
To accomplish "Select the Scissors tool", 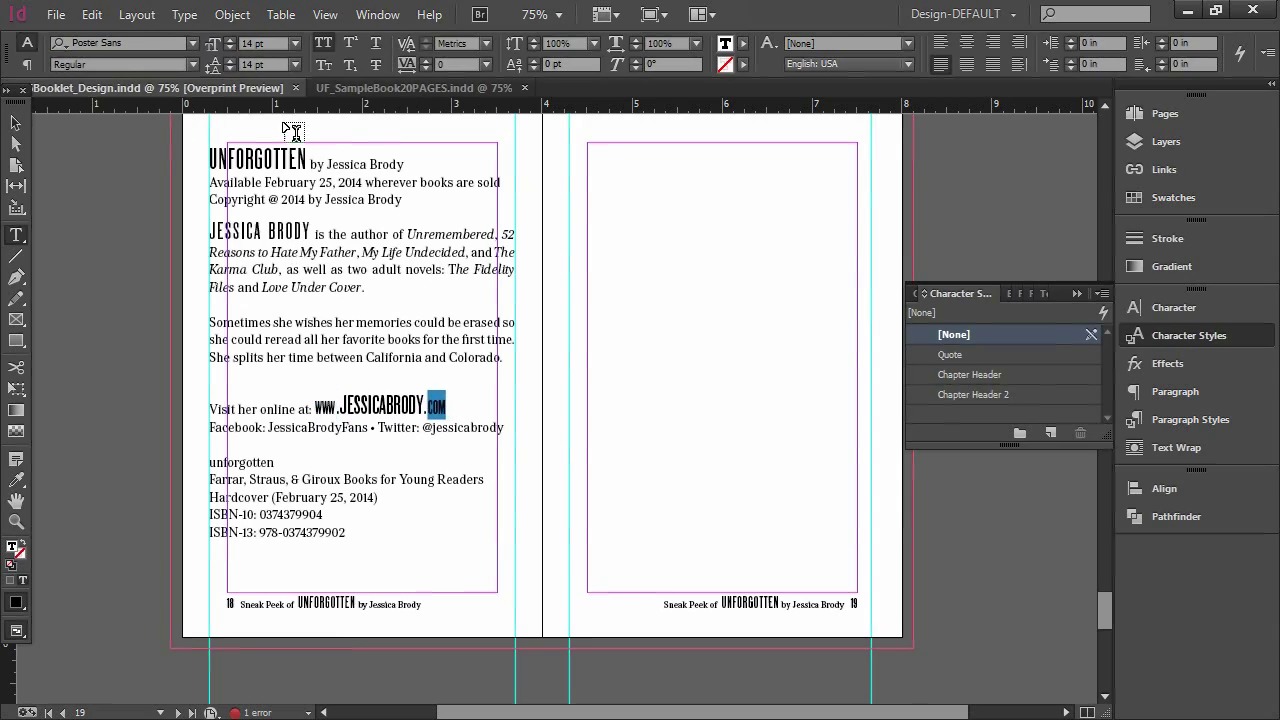I will (16, 368).
